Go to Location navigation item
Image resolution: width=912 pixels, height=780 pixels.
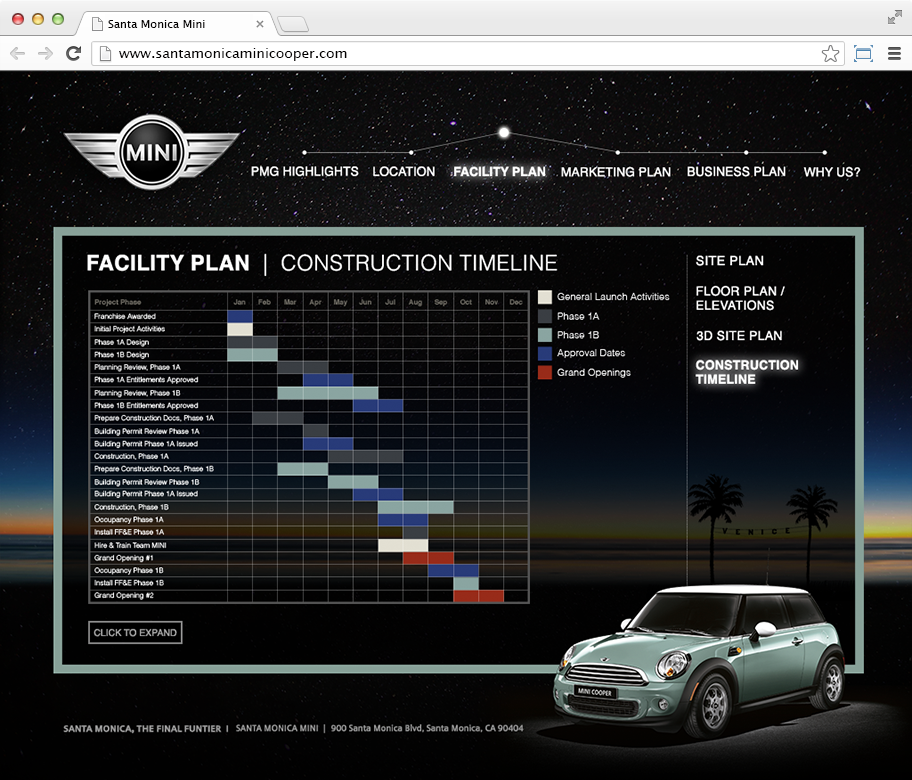(404, 172)
